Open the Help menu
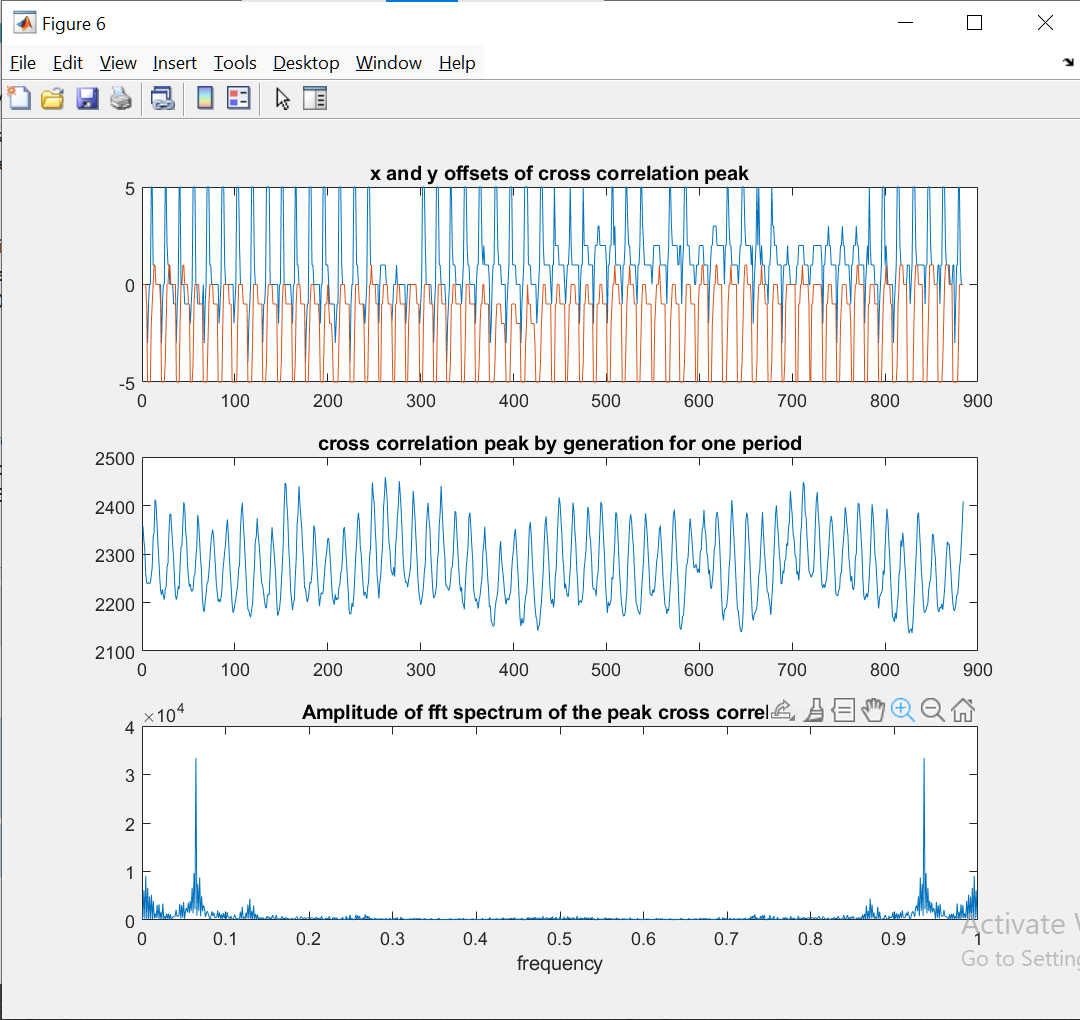This screenshot has width=1080, height=1020. click(x=457, y=63)
